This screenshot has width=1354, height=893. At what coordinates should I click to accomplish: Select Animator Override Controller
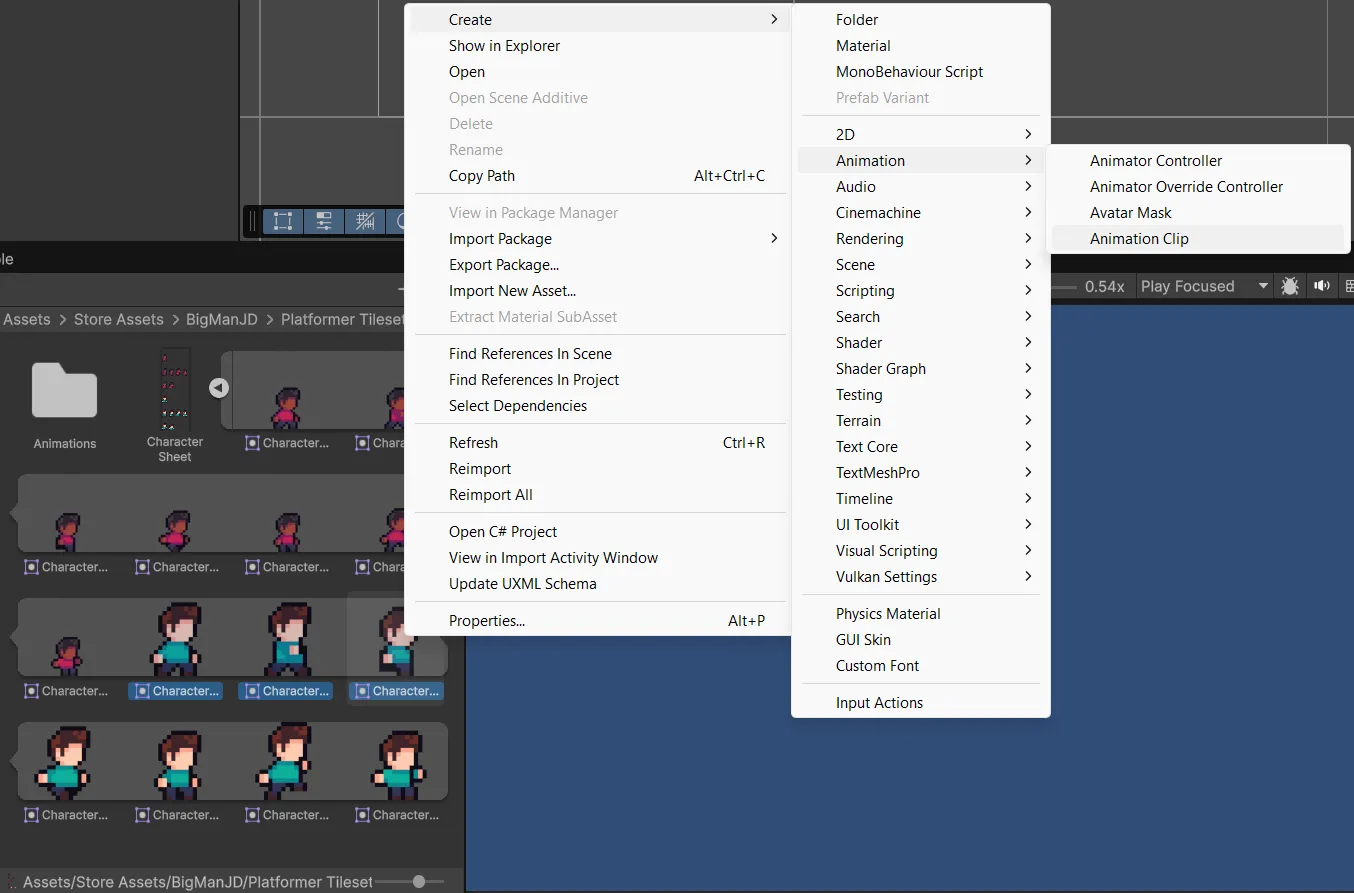point(1197,187)
